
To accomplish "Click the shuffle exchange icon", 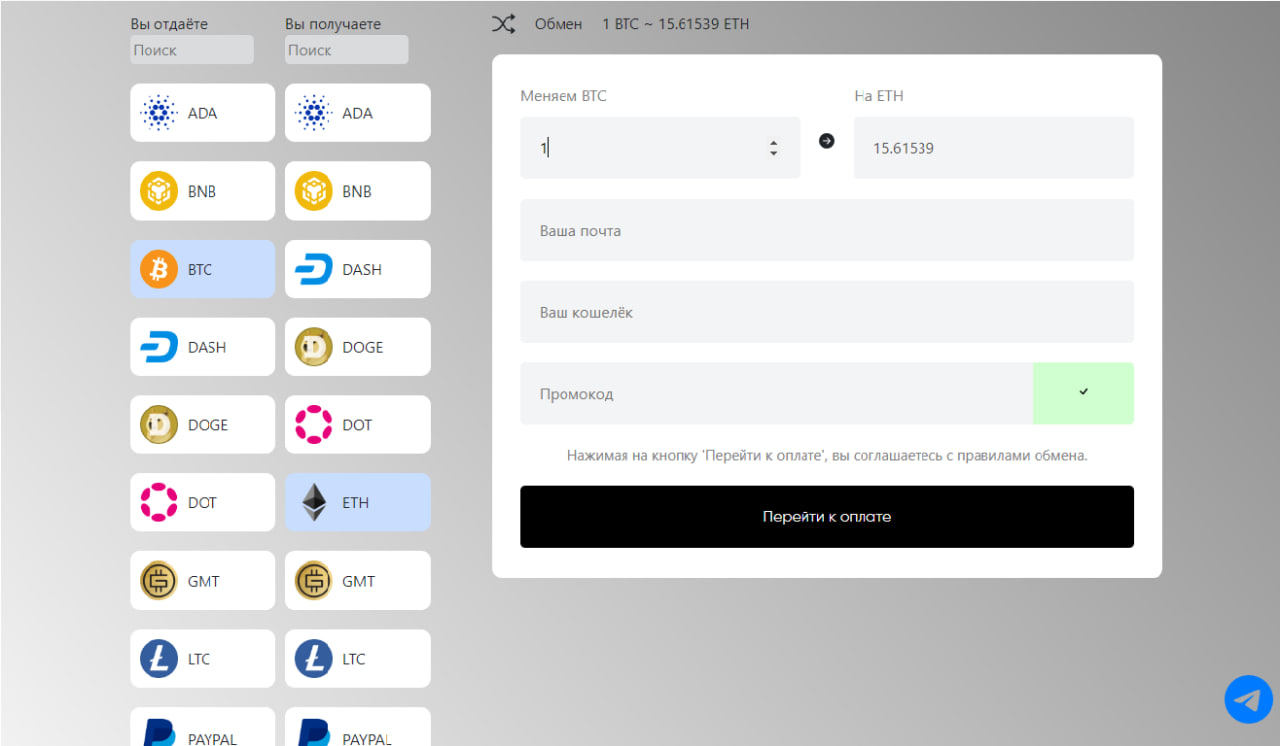I will 503,24.
